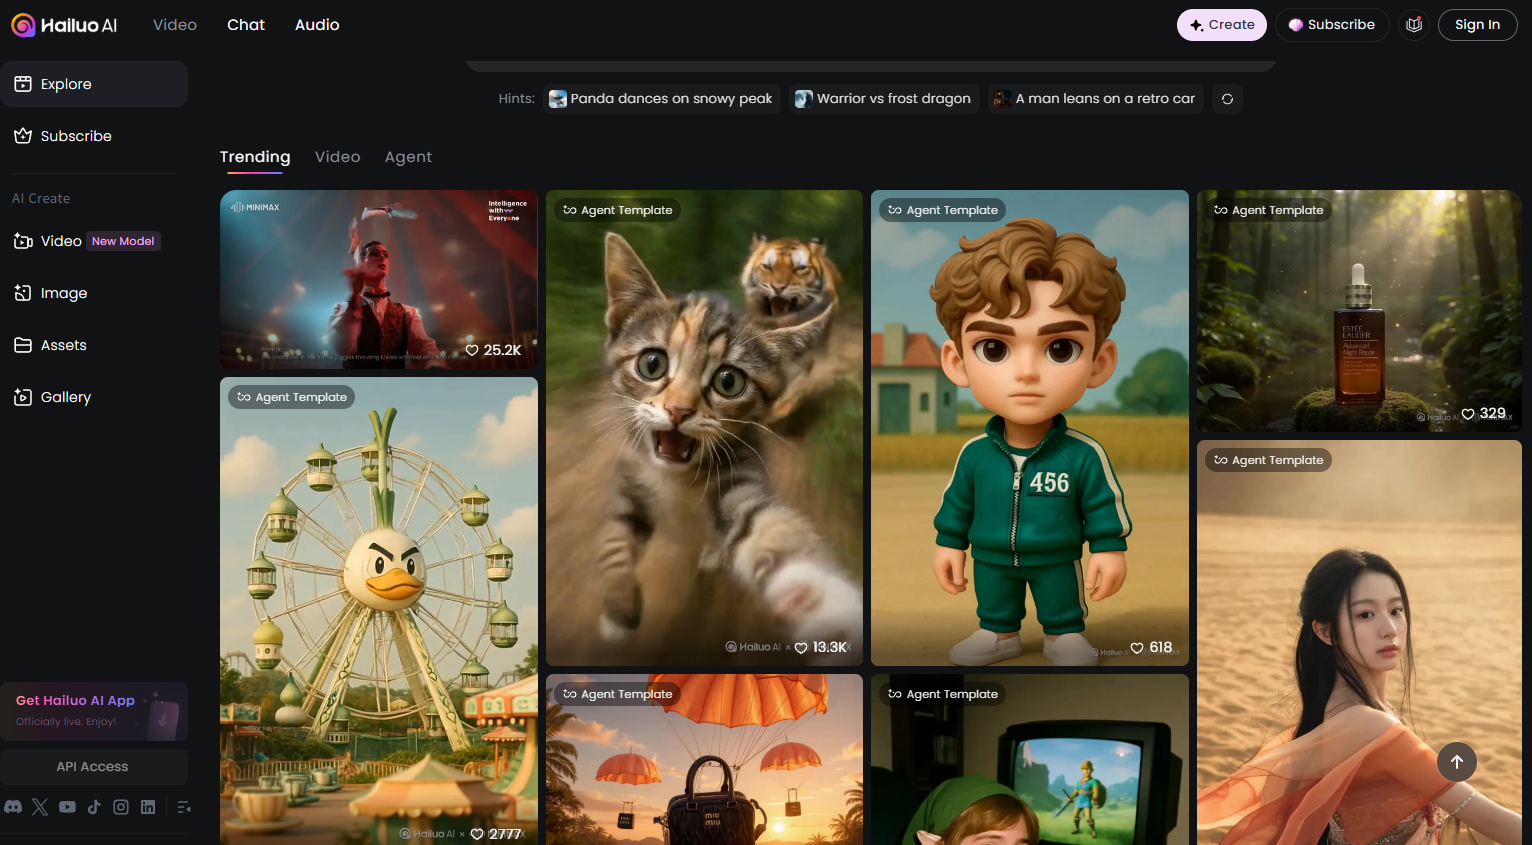The image size is (1532, 845).
Task: Use hint 'A man leans on a retro car'
Action: [x=1096, y=99]
